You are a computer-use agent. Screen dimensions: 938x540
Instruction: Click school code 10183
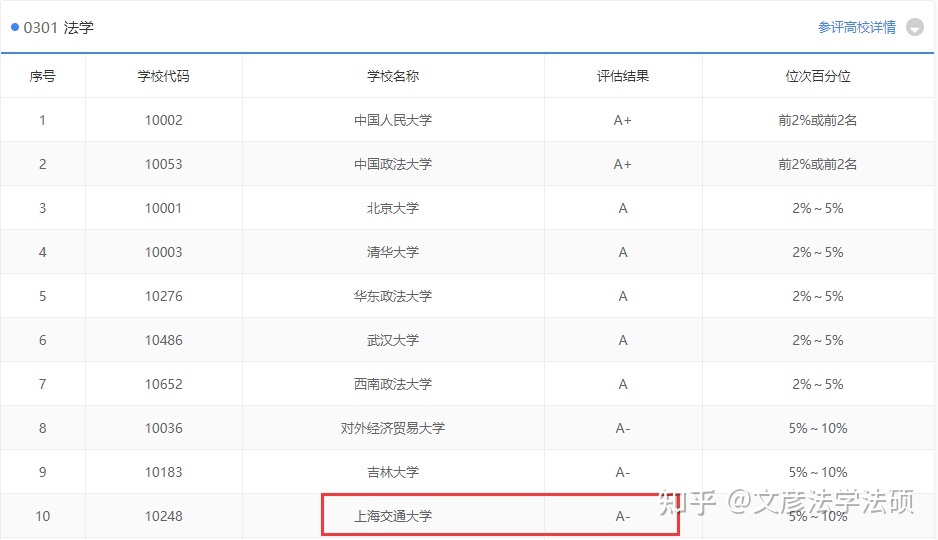click(x=163, y=472)
